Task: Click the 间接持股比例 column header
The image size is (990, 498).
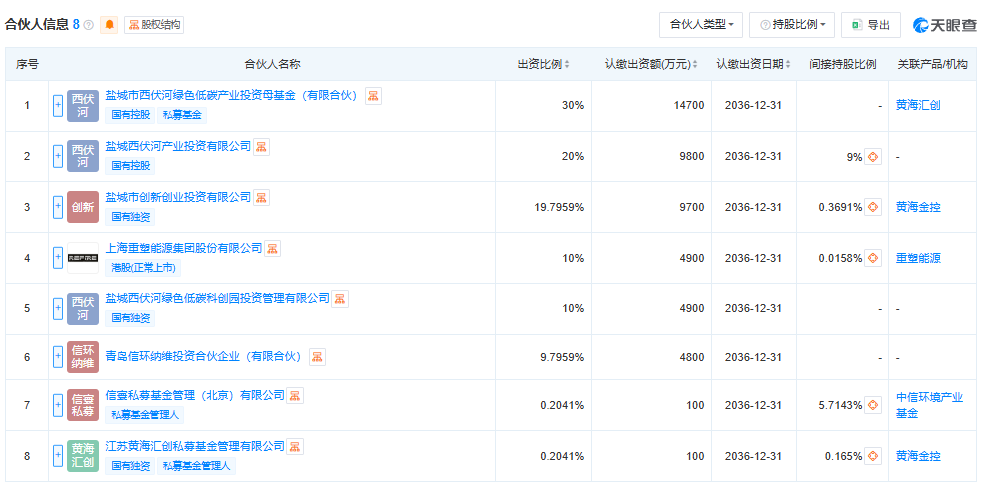Action: pyautogui.click(x=842, y=64)
